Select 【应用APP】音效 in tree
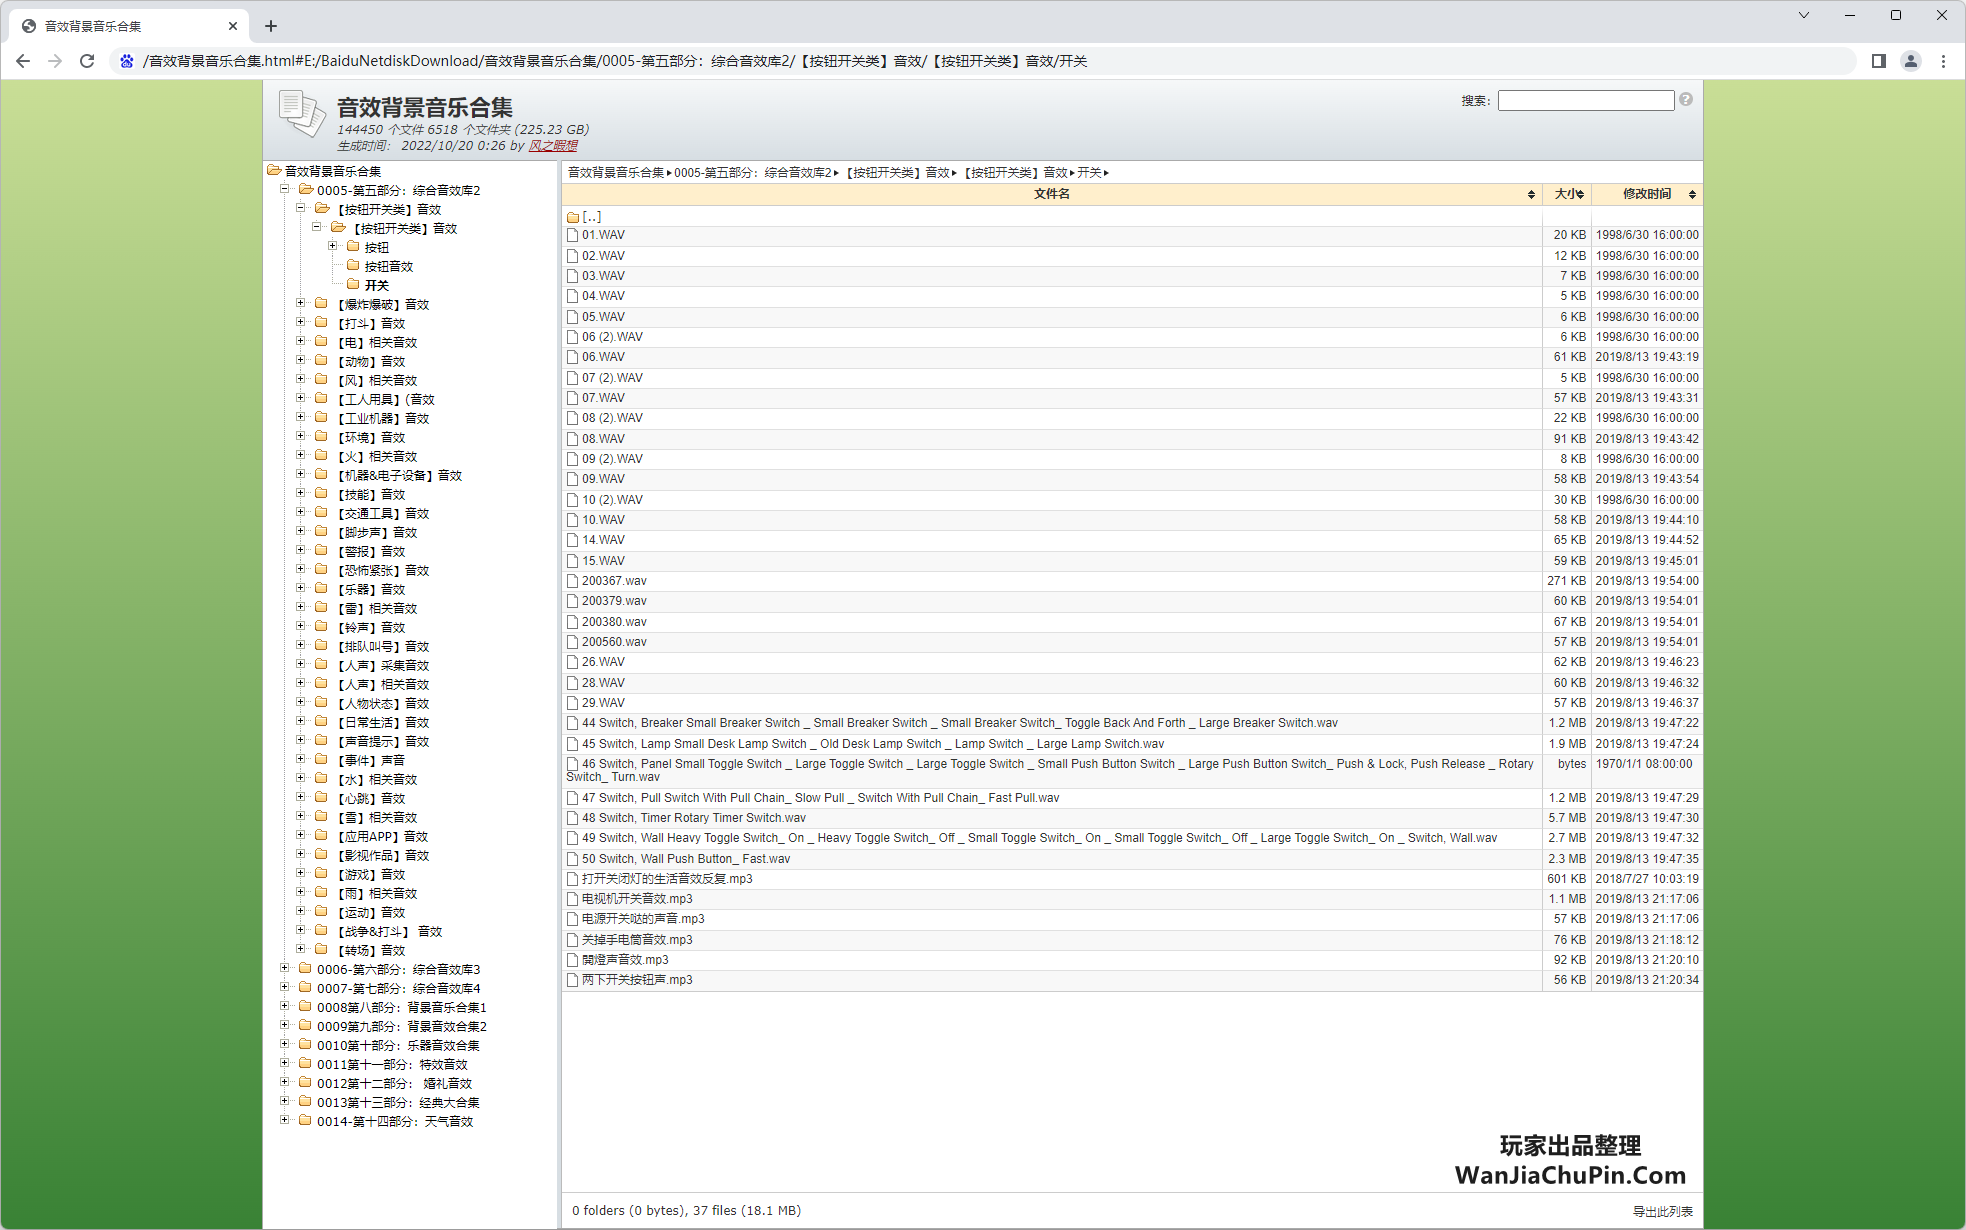Image resolution: width=1966 pixels, height=1230 pixels. click(x=381, y=837)
